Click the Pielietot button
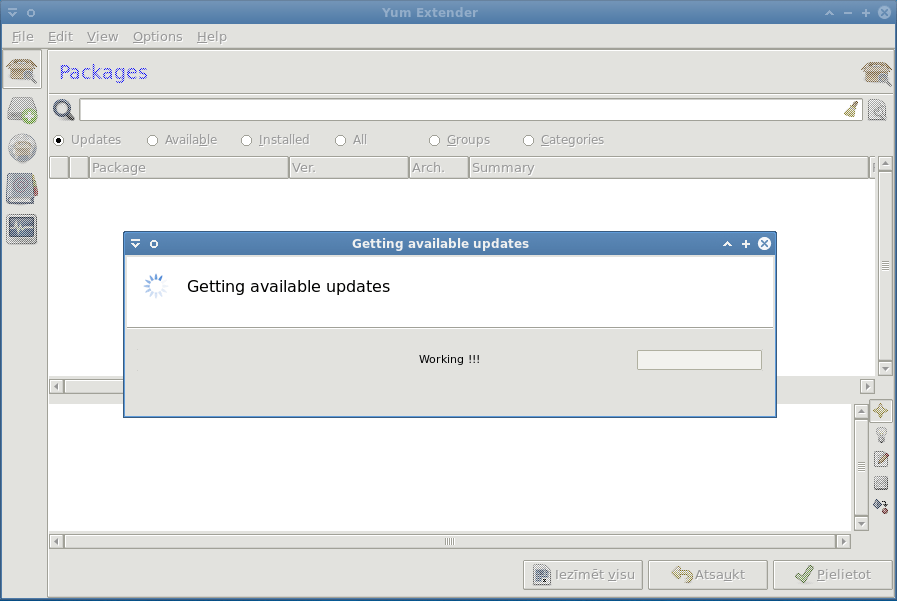Screen dimensions: 897x601 833,575
